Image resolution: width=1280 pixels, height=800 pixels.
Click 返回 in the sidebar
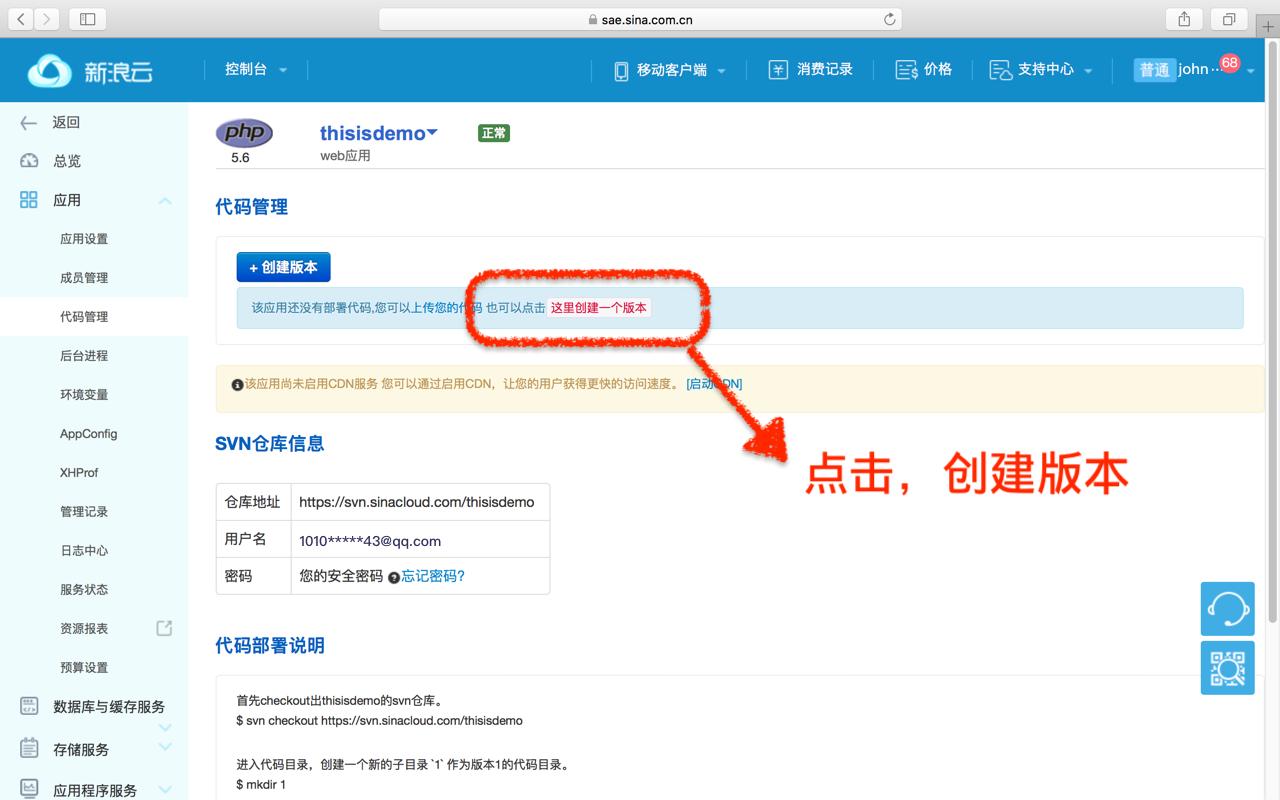pyautogui.click(x=66, y=122)
